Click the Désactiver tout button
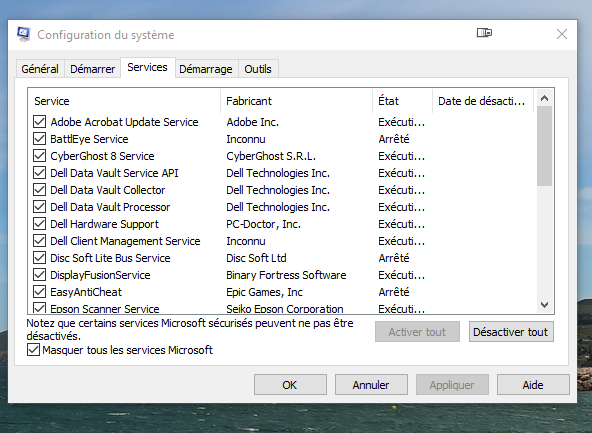The image size is (592, 433). (511, 332)
